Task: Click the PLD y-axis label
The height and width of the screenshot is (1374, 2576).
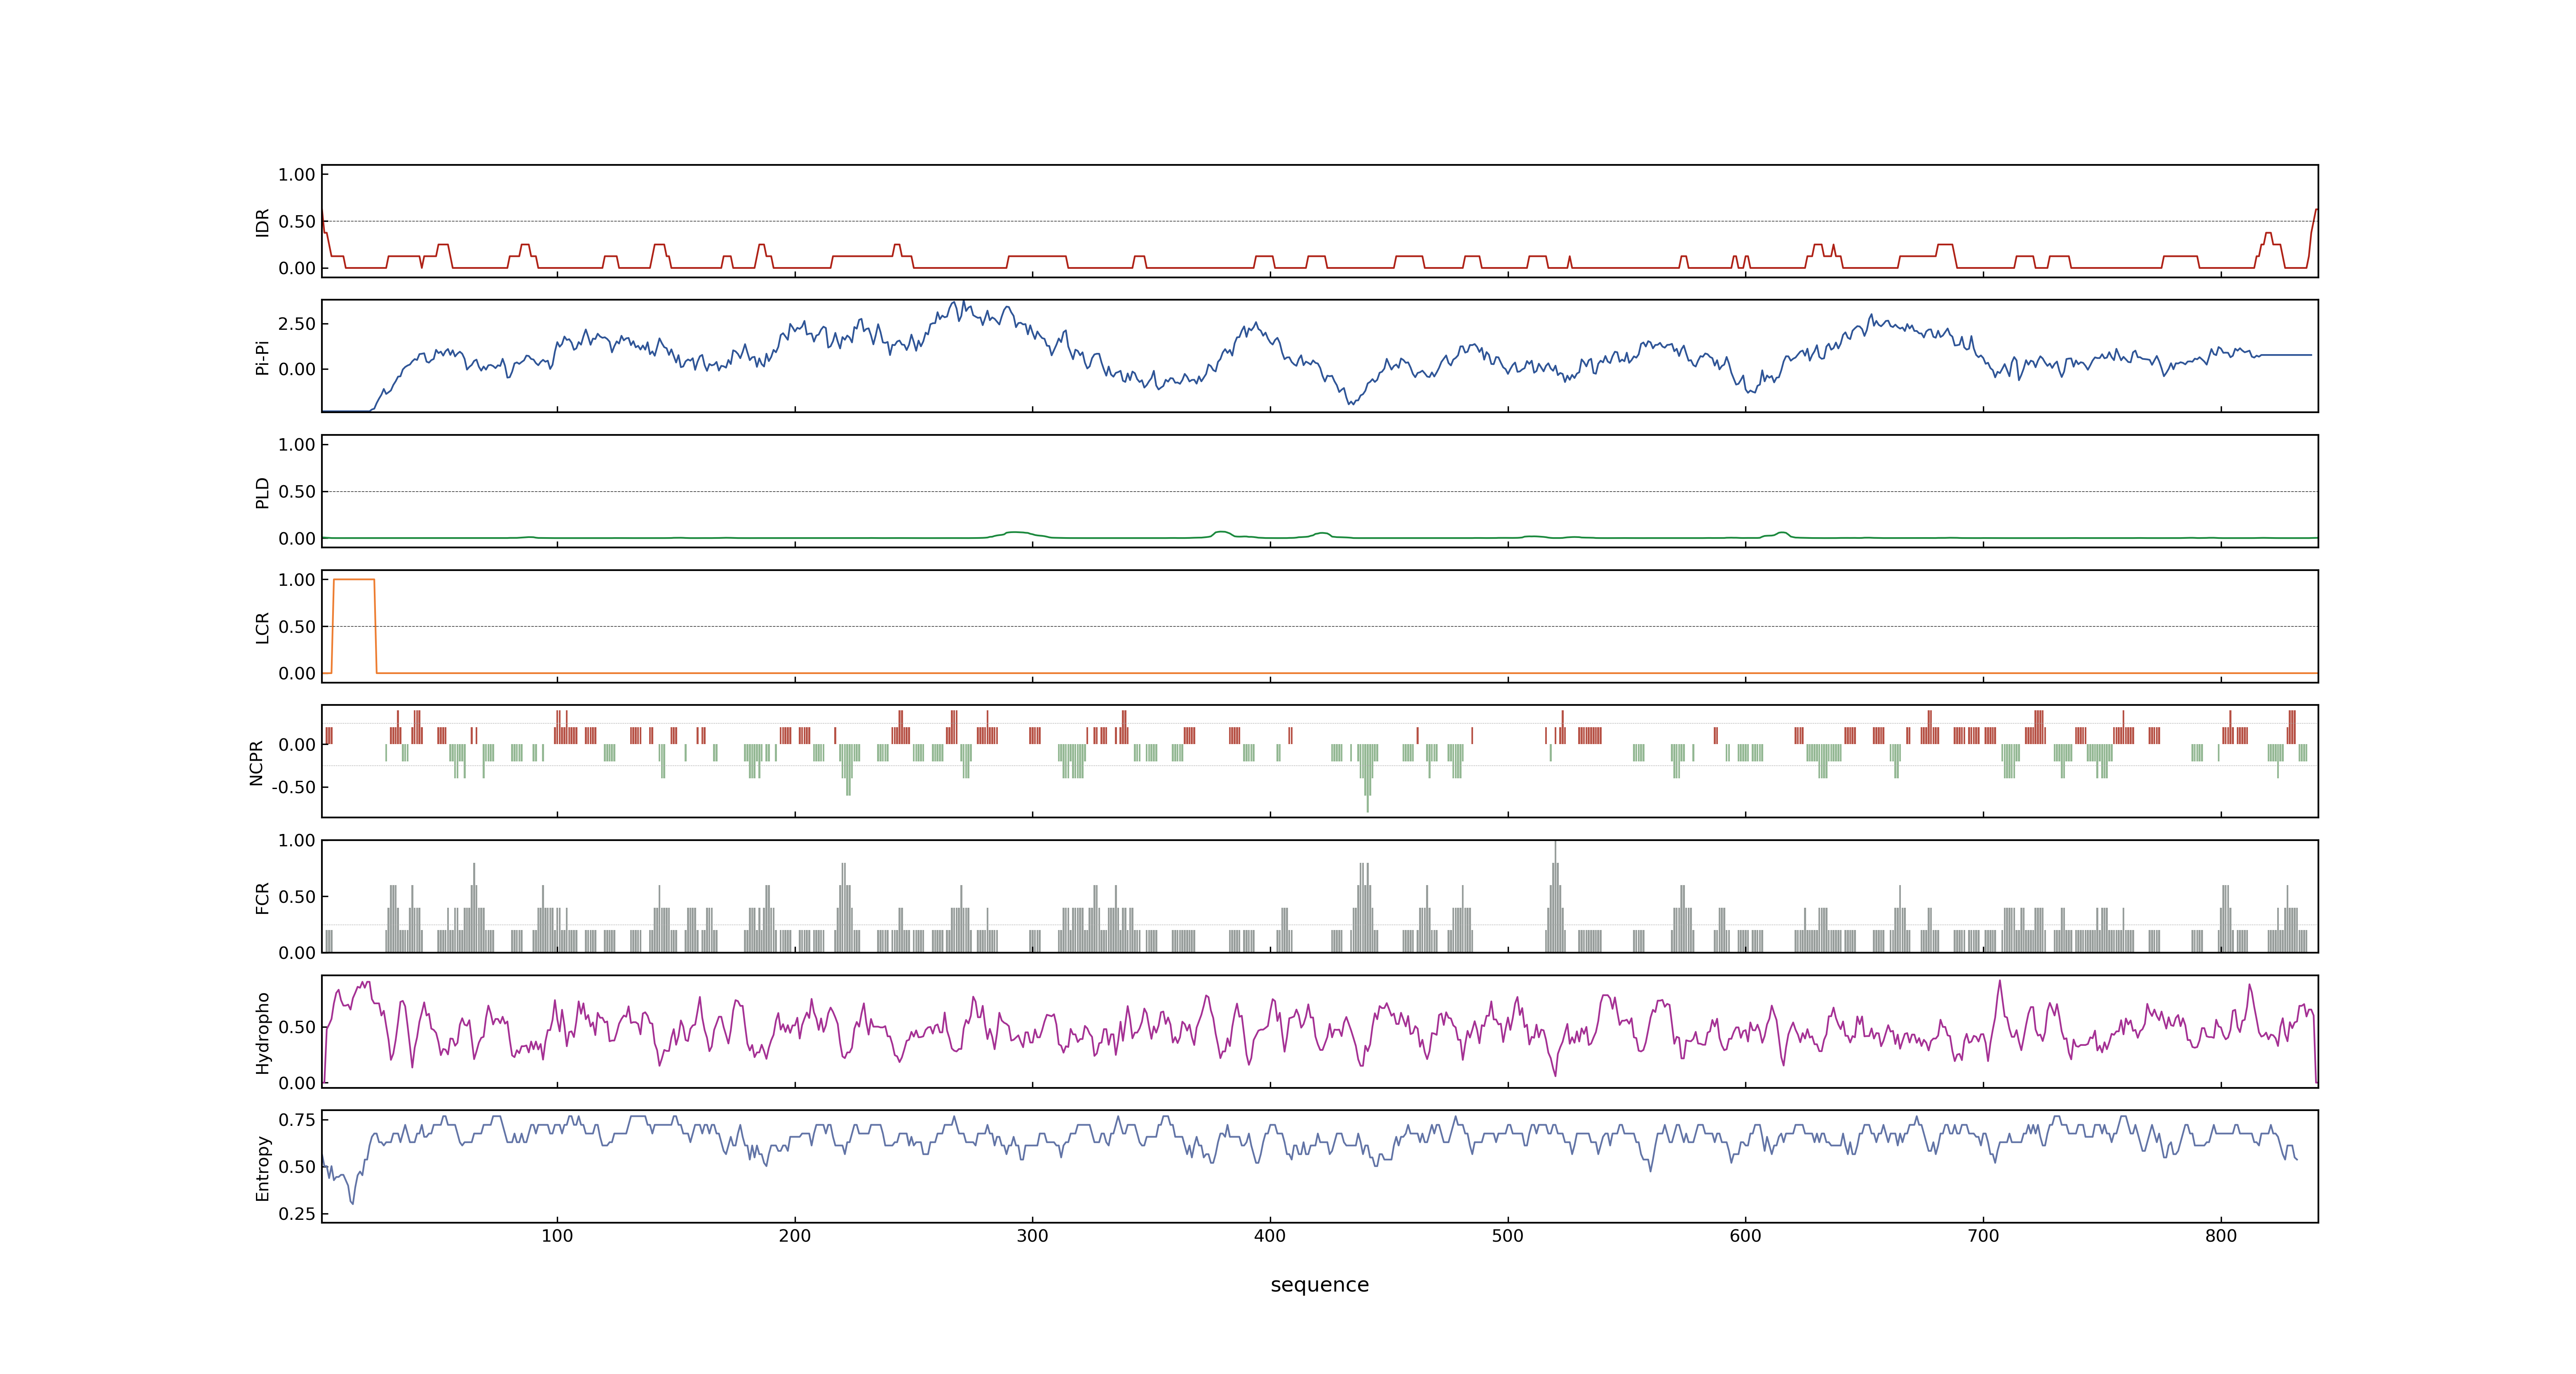Action: [x=262, y=492]
